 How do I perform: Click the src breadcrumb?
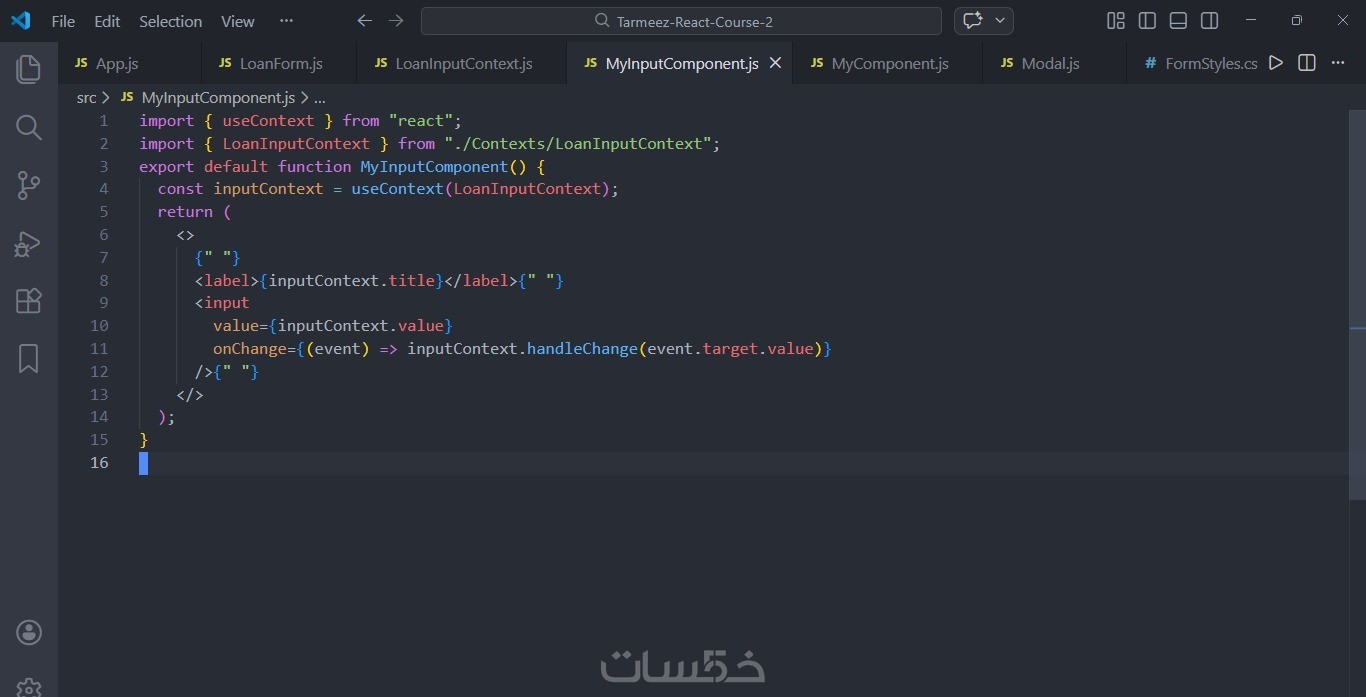pyautogui.click(x=87, y=97)
